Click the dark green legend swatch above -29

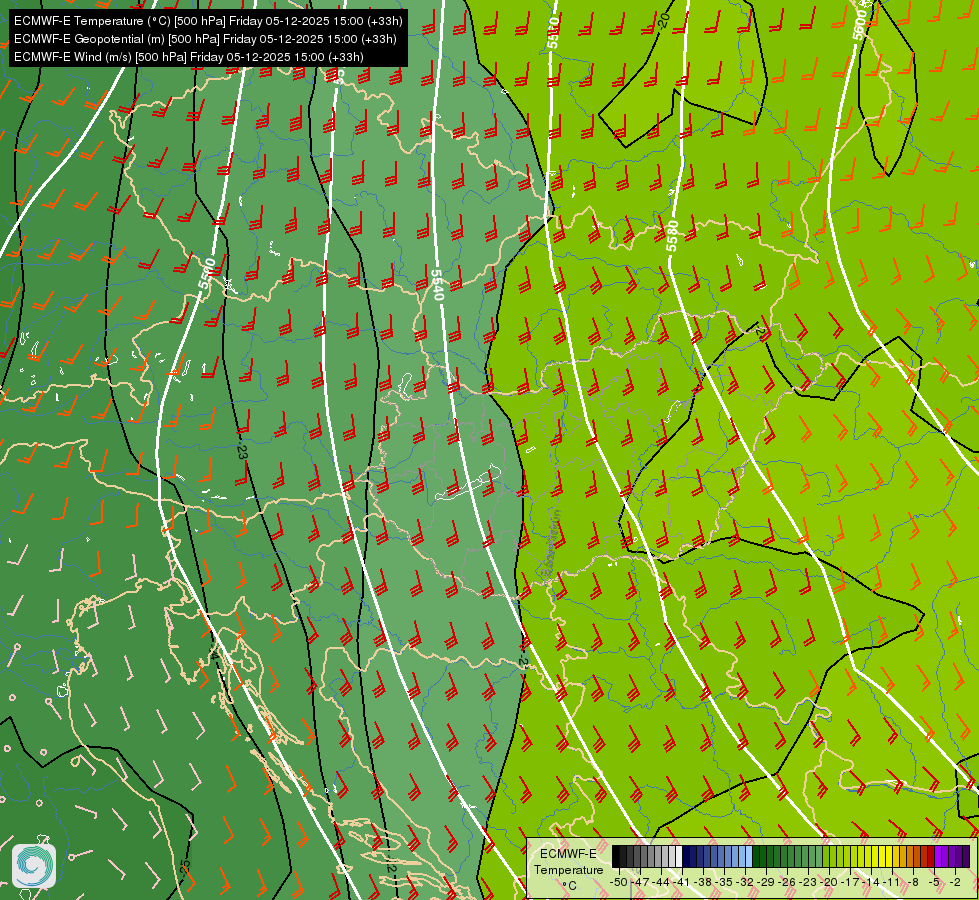click(763, 856)
